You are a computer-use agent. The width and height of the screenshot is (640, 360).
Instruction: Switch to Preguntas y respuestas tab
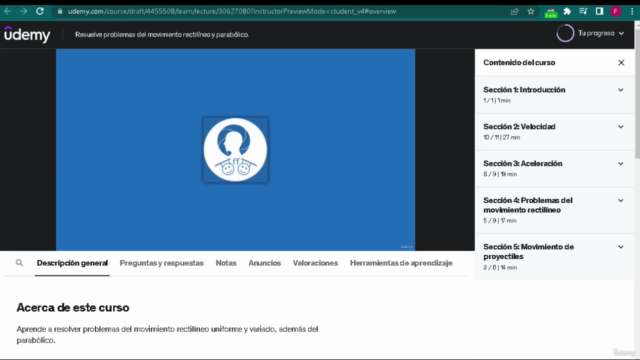(162, 263)
